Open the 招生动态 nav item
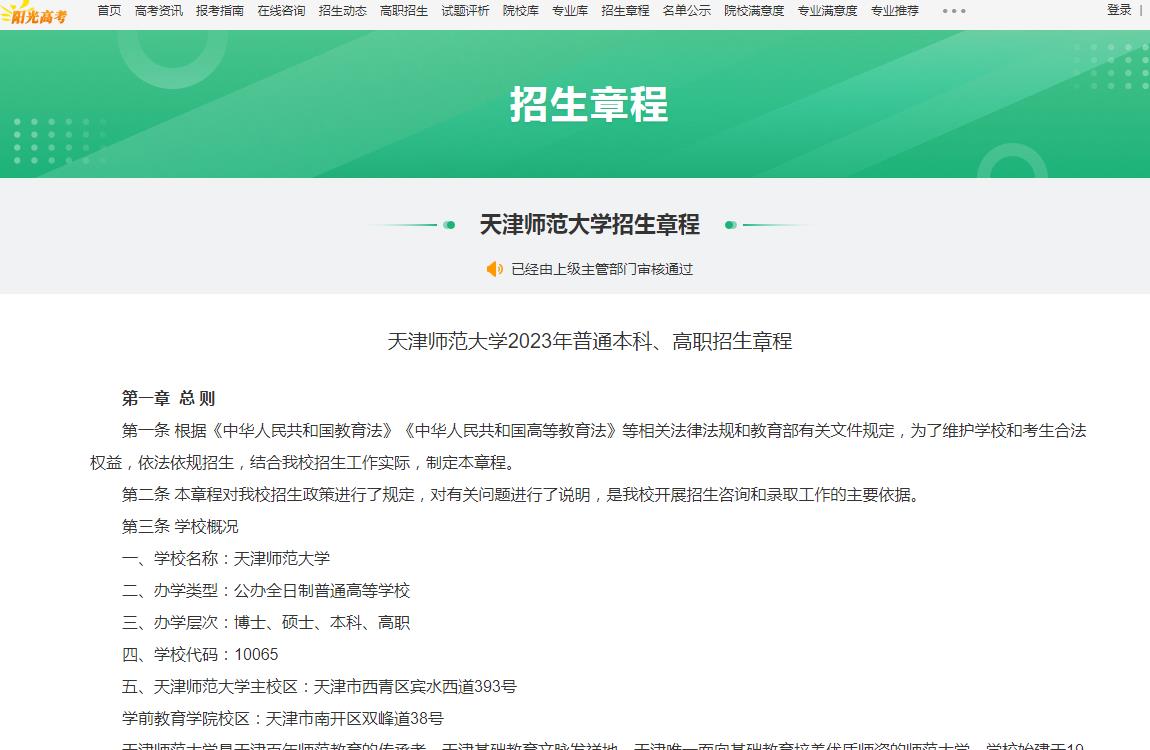Image resolution: width=1150 pixels, height=750 pixels. click(343, 10)
